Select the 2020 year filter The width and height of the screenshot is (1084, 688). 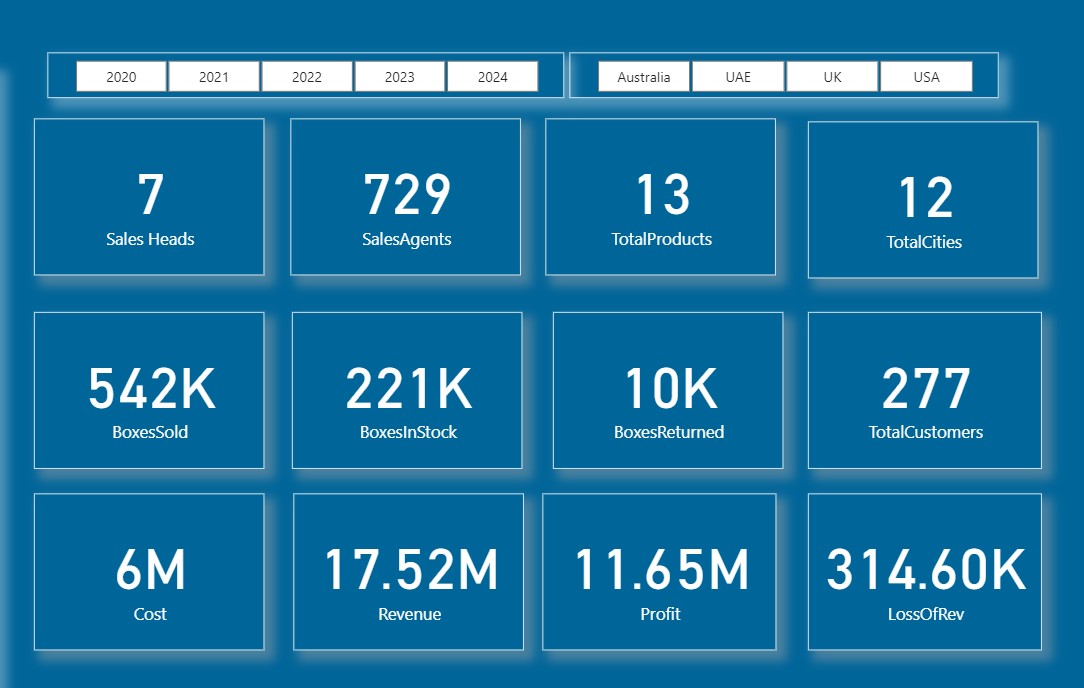(x=120, y=75)
